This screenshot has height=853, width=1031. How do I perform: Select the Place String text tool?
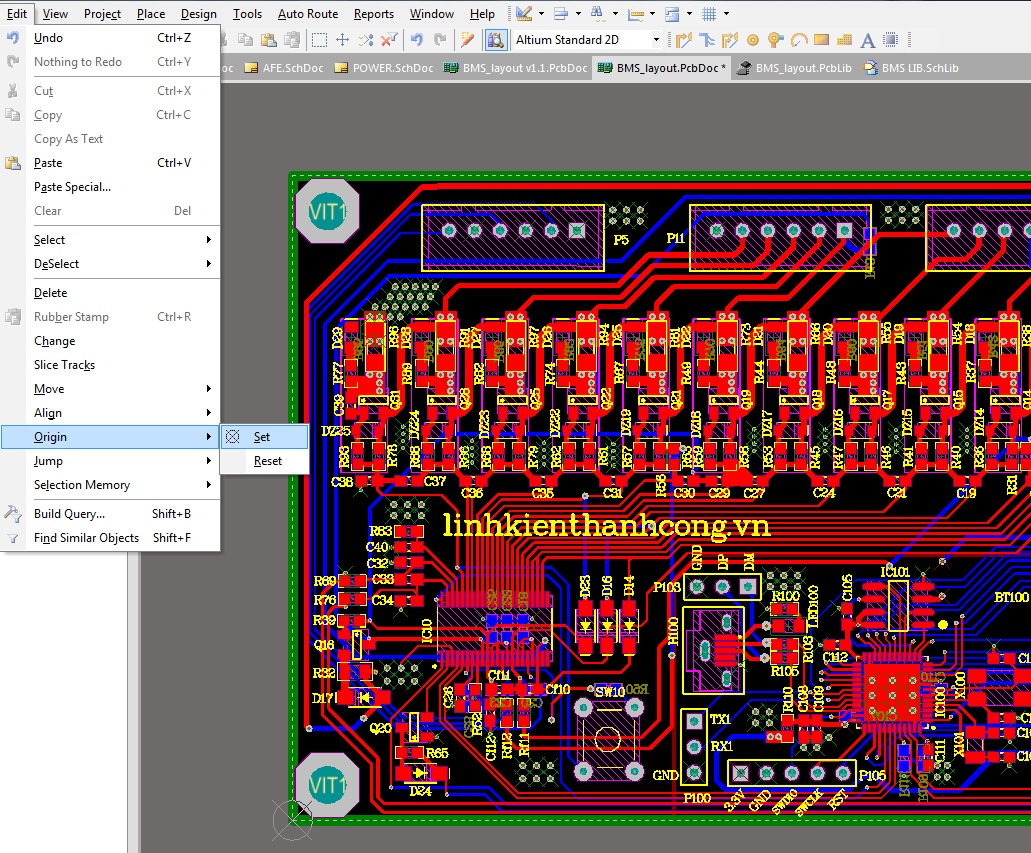[x=867, y=40]
